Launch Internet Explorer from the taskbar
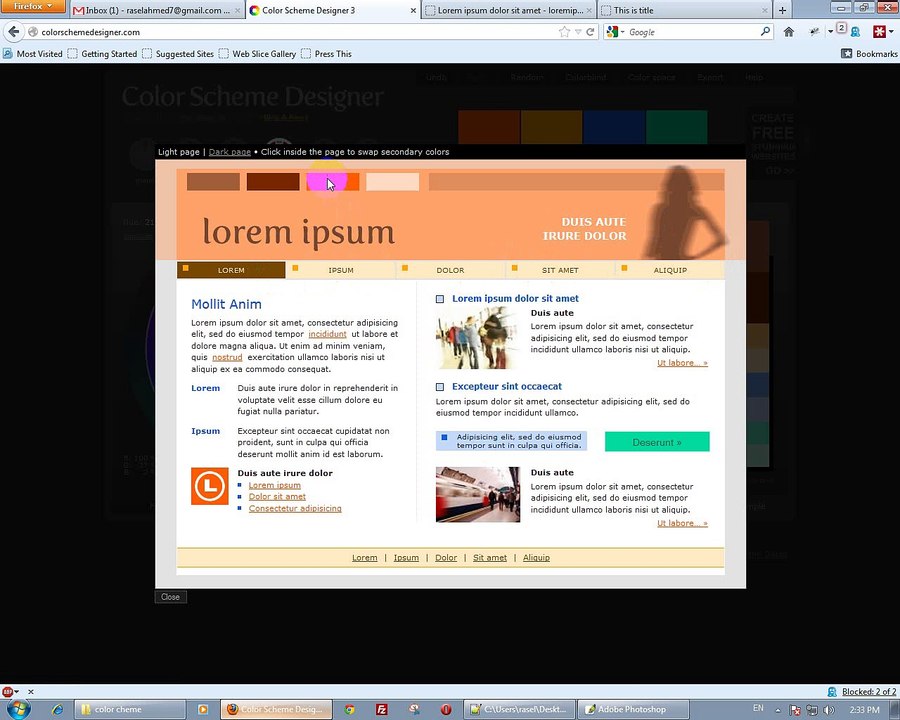The image size is (900, 720). click(57, 710)
